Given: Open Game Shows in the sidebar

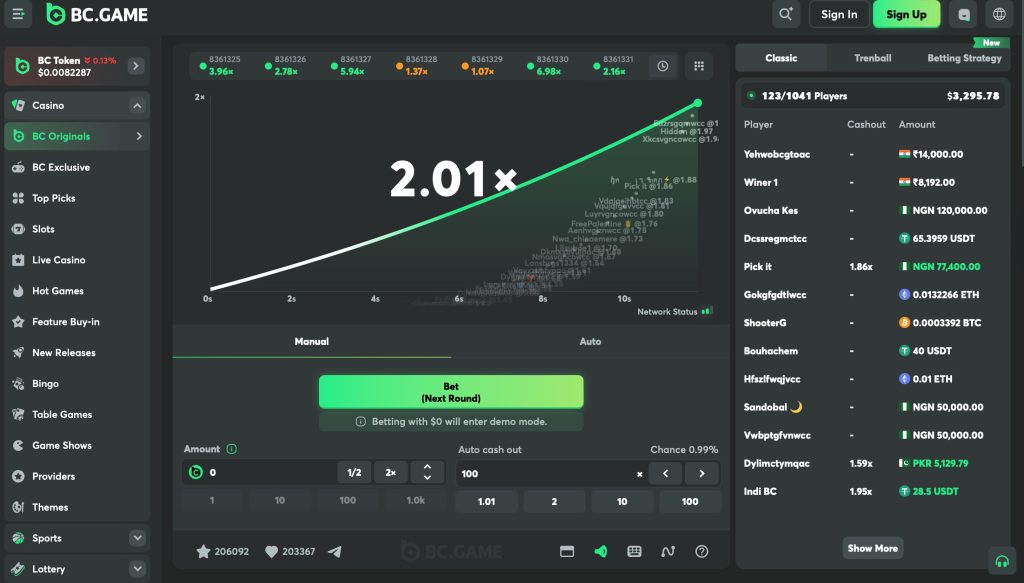Looking at the screenshot, I should [x=77, y=445].
